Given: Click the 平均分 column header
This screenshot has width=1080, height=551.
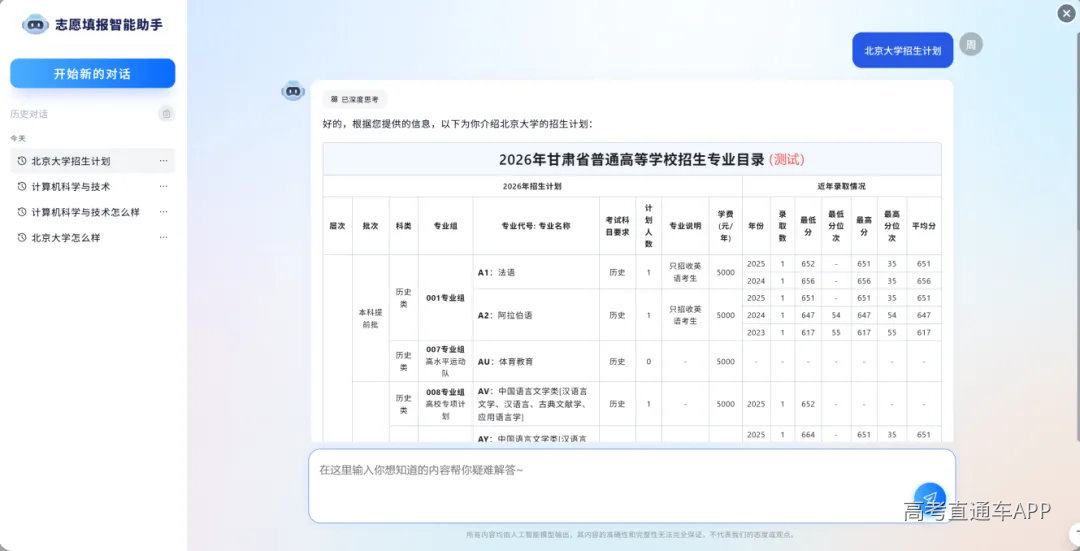Looking at the screenshot, I should coord(924,226).
